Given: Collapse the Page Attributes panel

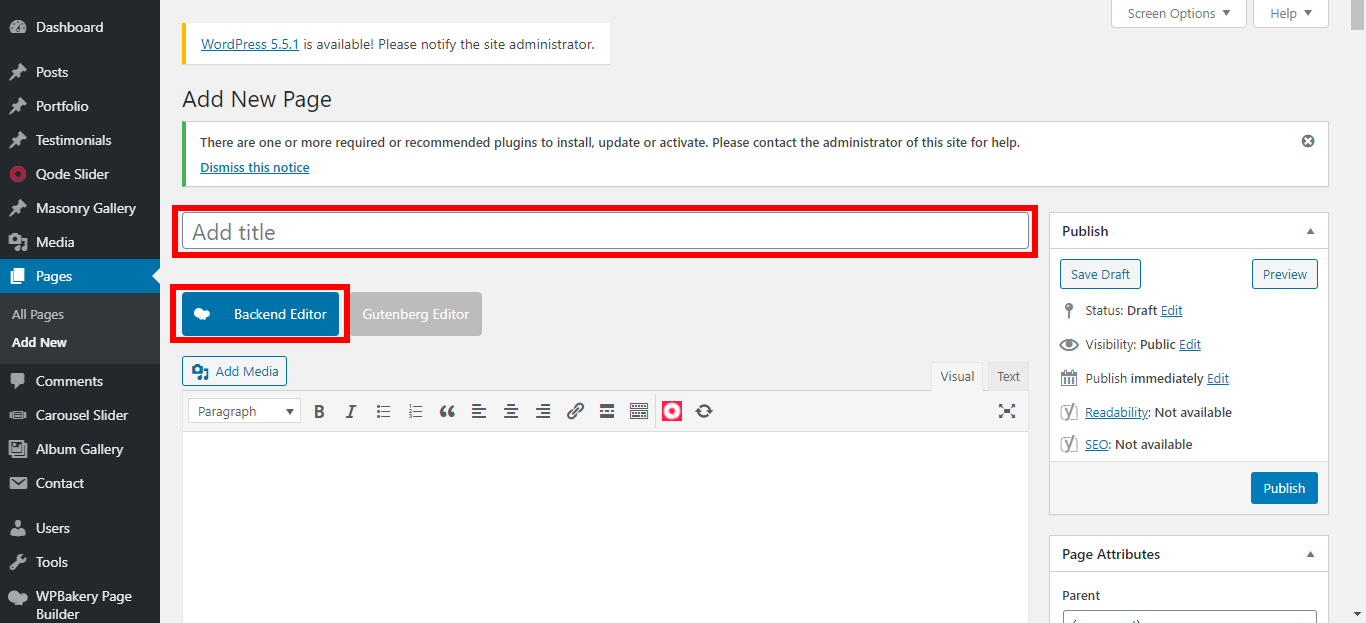Looking at the screenshot, I should [1310, 554].
